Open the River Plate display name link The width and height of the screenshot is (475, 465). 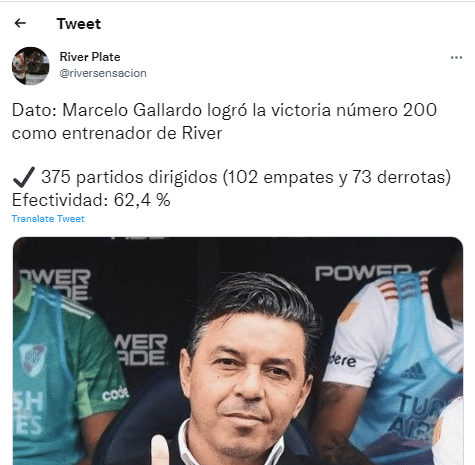(x=90, y=57)
